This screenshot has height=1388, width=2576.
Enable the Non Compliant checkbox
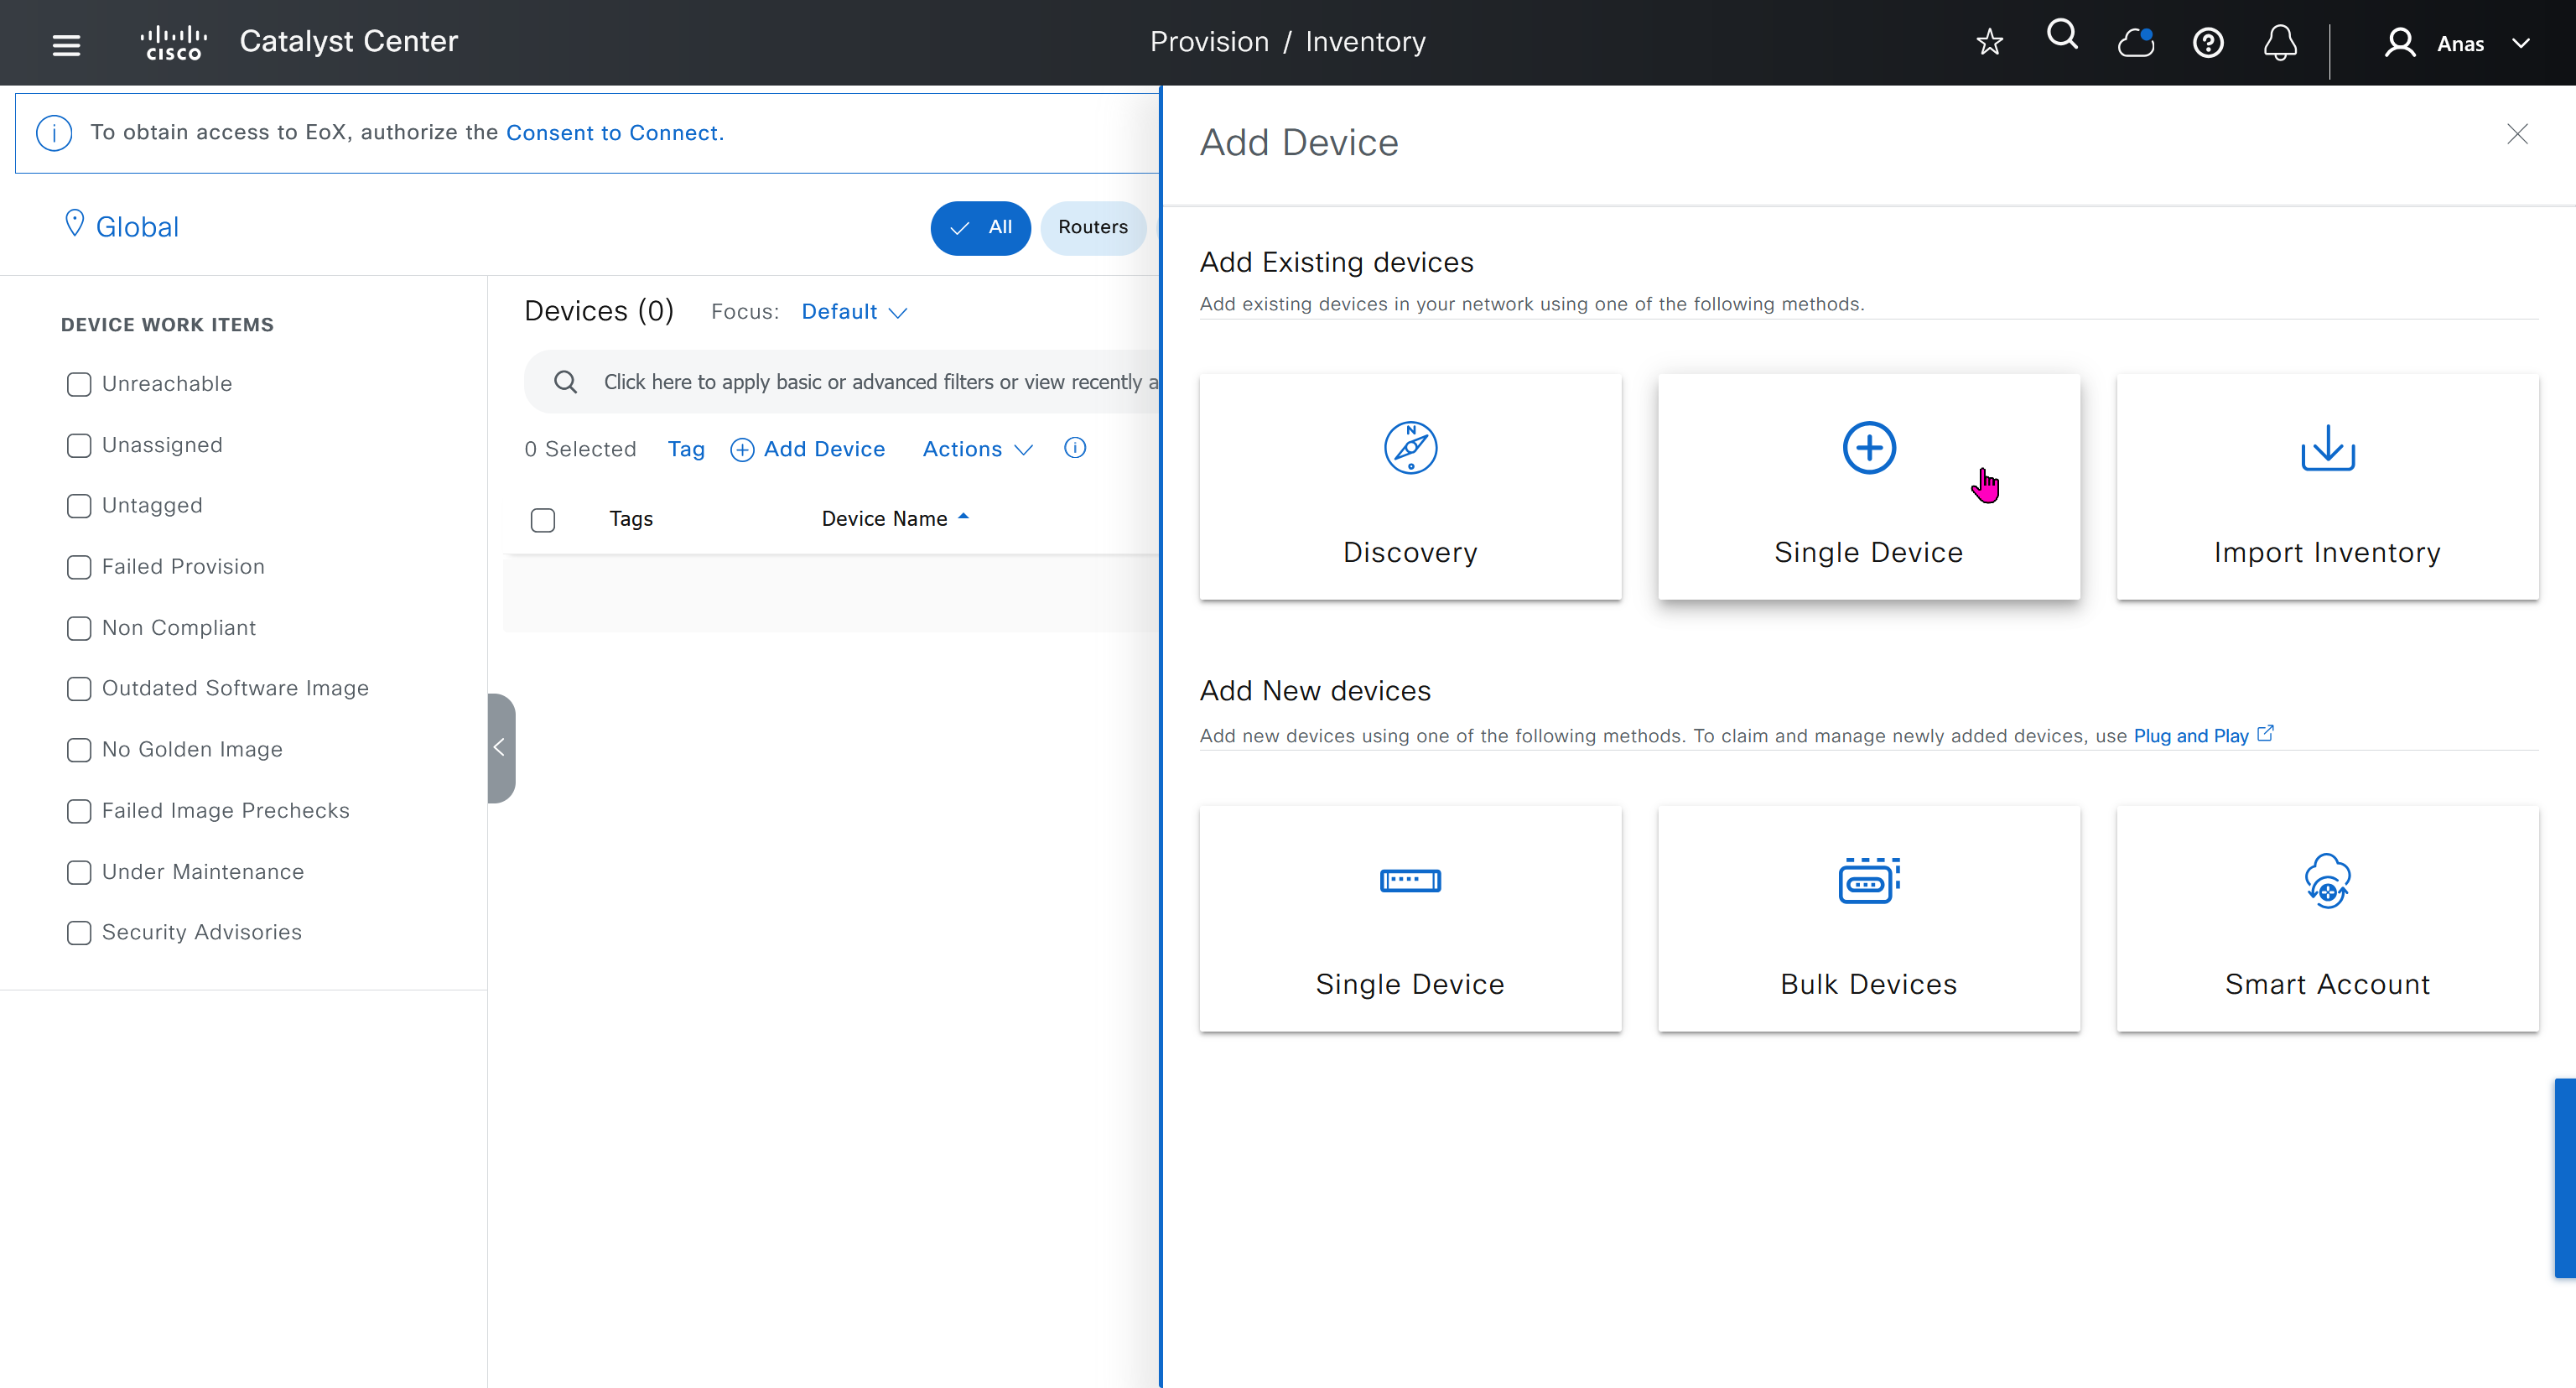[79, 628]
